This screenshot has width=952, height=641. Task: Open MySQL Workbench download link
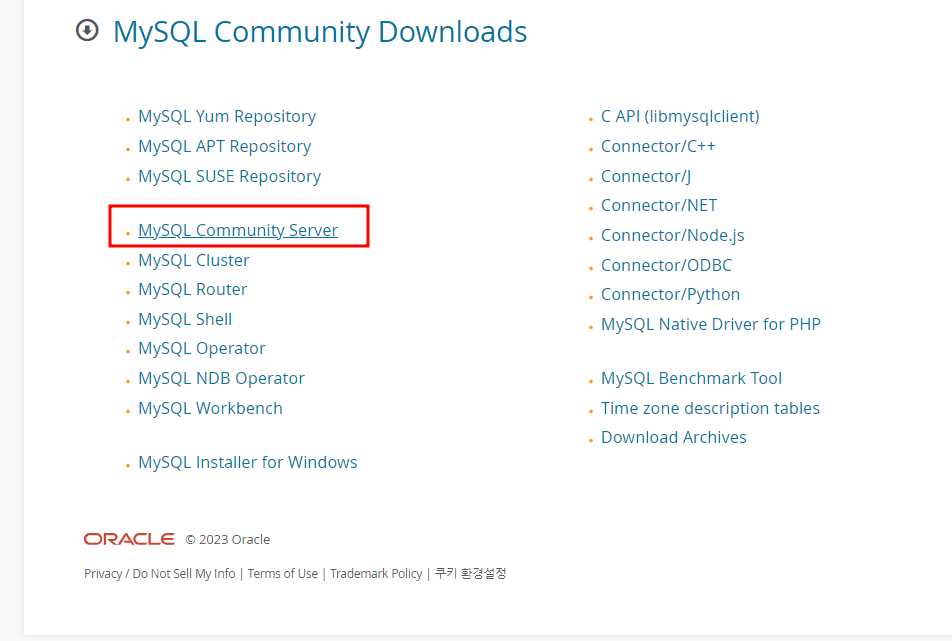[x=211, y=408]
